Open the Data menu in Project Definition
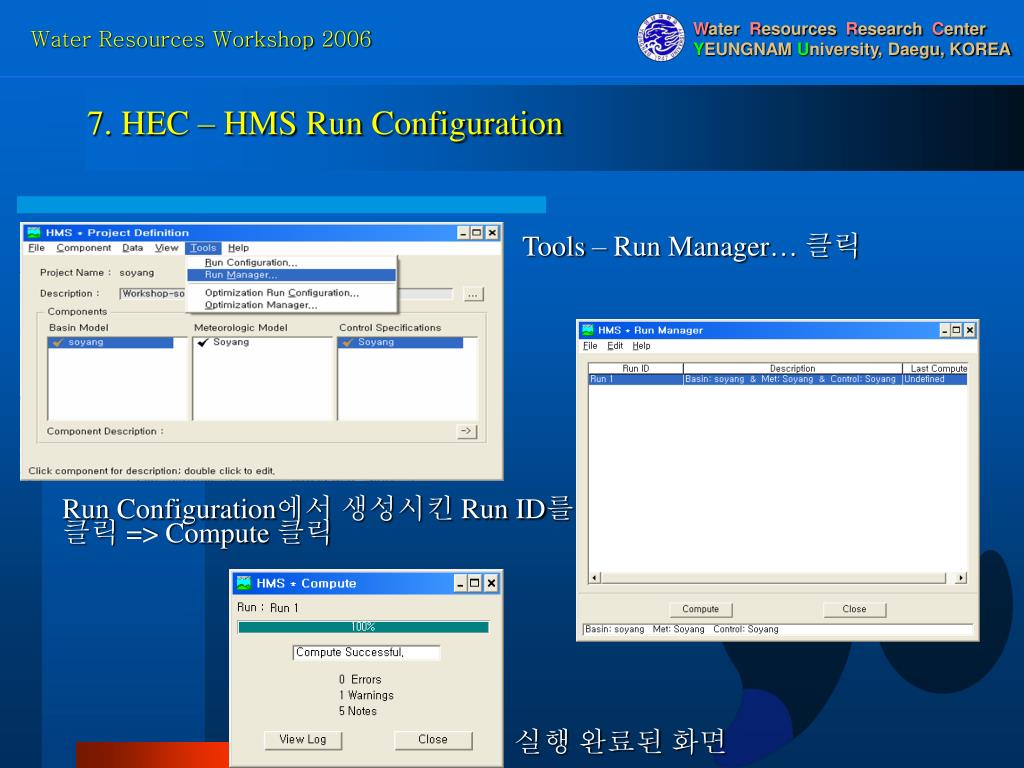This screenshot has width=1024, height=768. [x=133, y=248]
